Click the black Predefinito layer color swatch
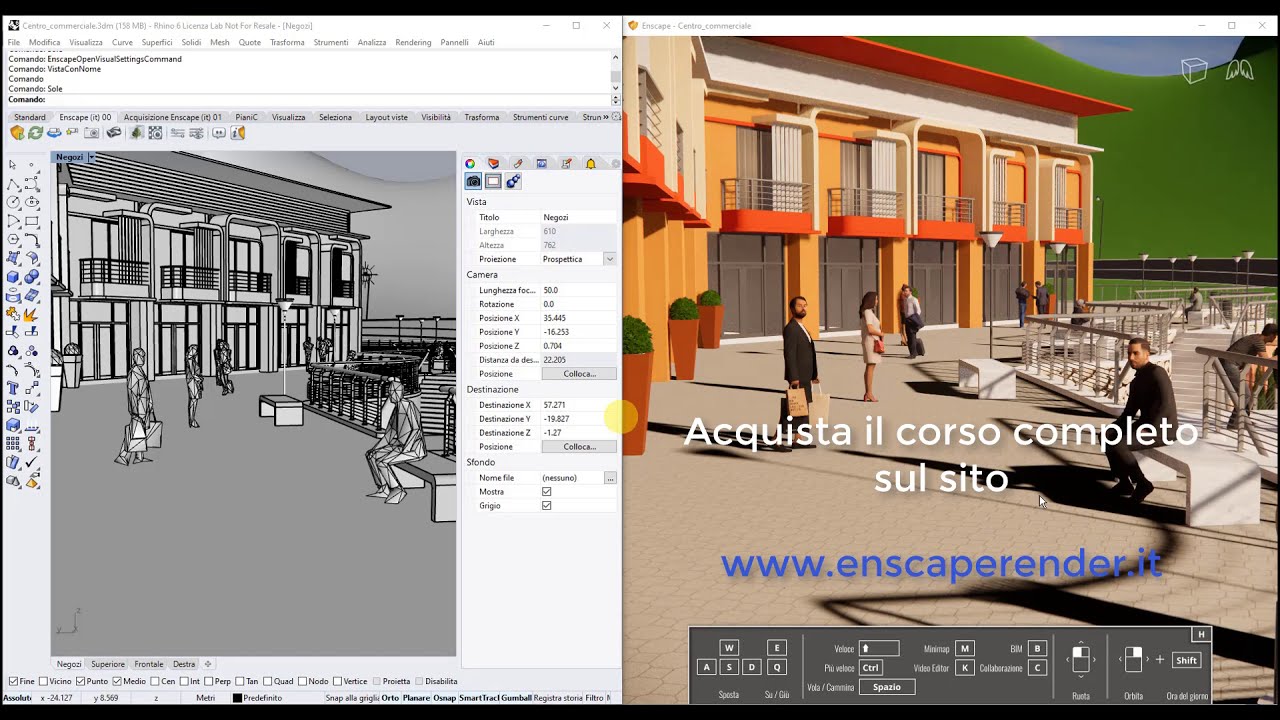The image size is (1280, 720). point(237,698)
